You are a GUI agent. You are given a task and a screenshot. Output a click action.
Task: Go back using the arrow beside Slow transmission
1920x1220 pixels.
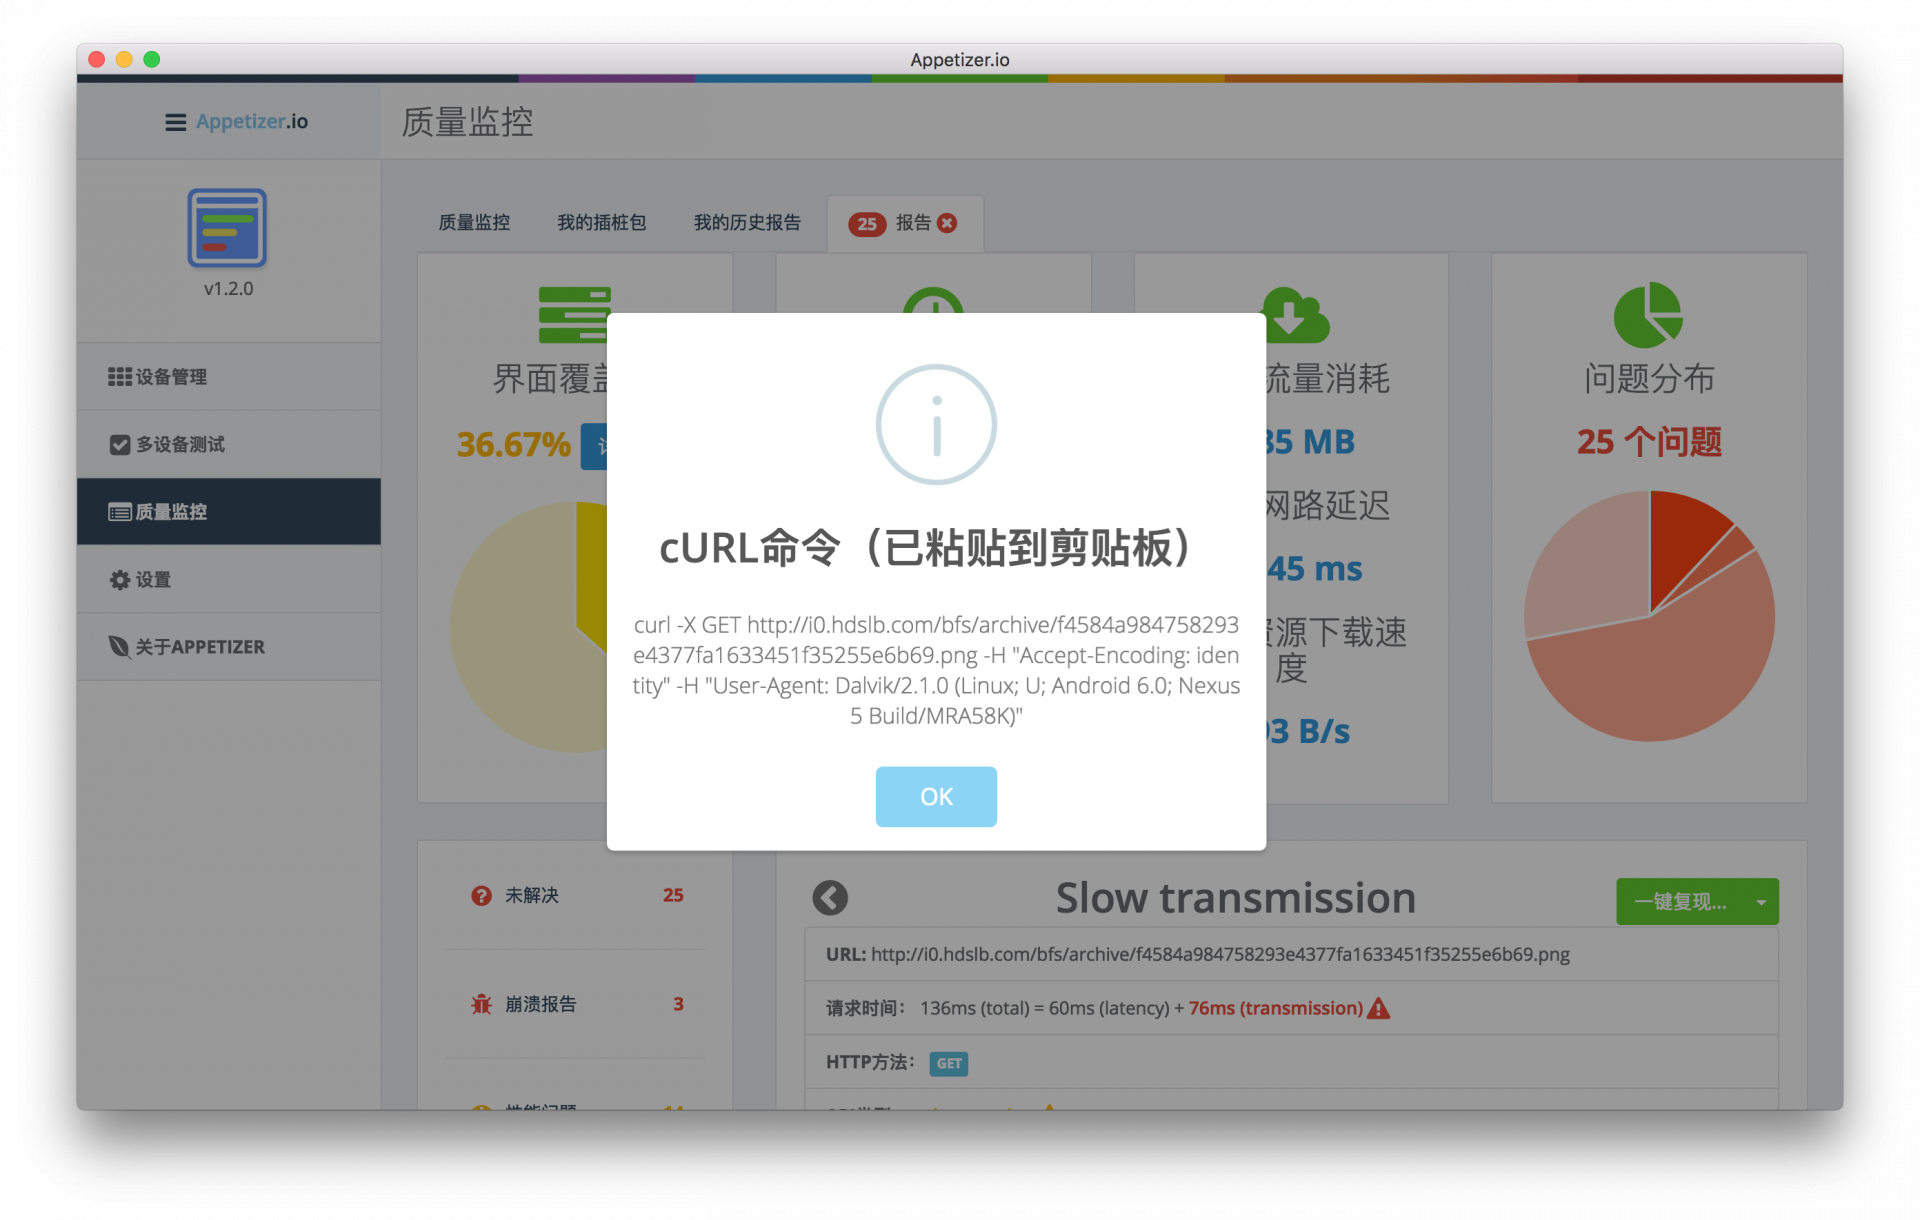[x=830, y=898]
